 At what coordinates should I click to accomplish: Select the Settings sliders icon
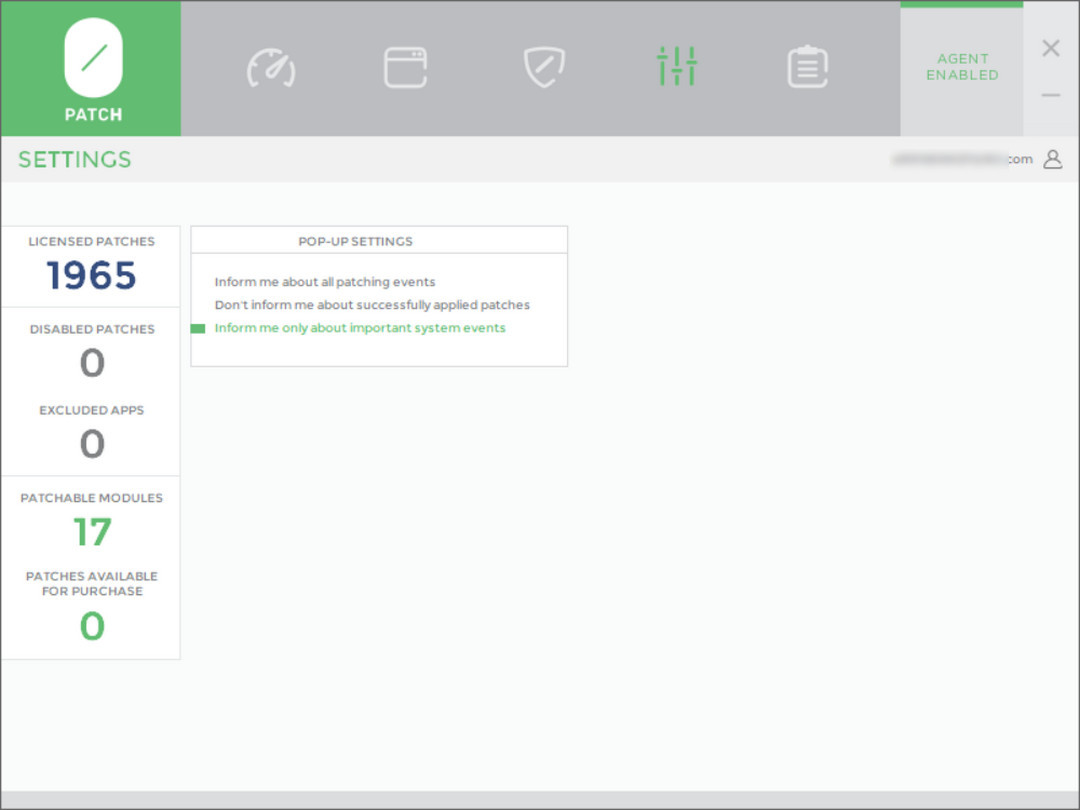tap(677, 67)
